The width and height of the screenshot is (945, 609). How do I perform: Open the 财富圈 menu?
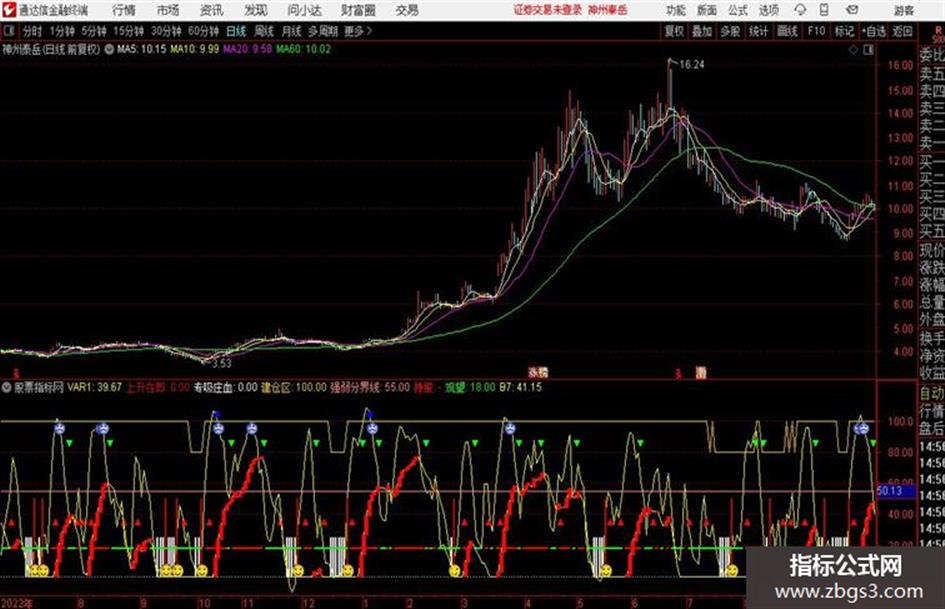(358, 10)
